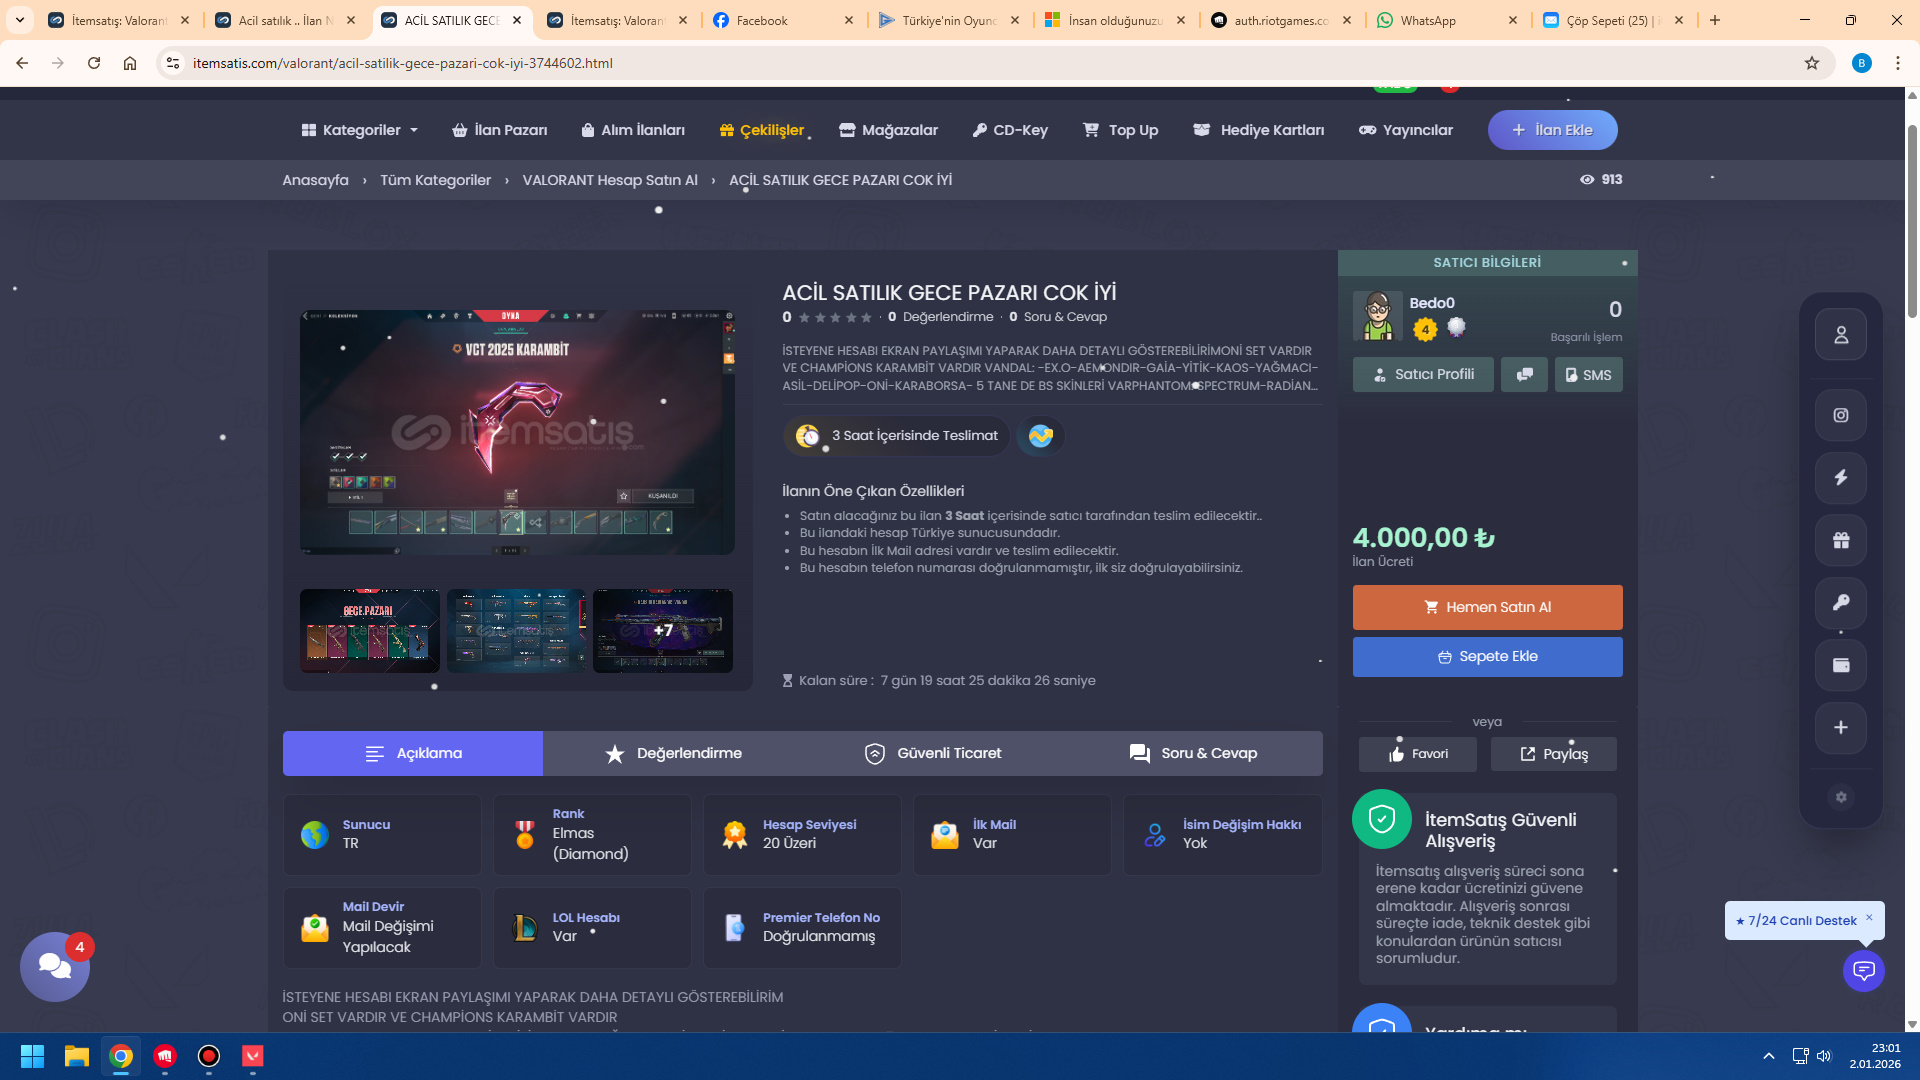Switch to the Değerlendirme tab
The width and height of the screenshot is (1920, 1080).
click(673, 754)
